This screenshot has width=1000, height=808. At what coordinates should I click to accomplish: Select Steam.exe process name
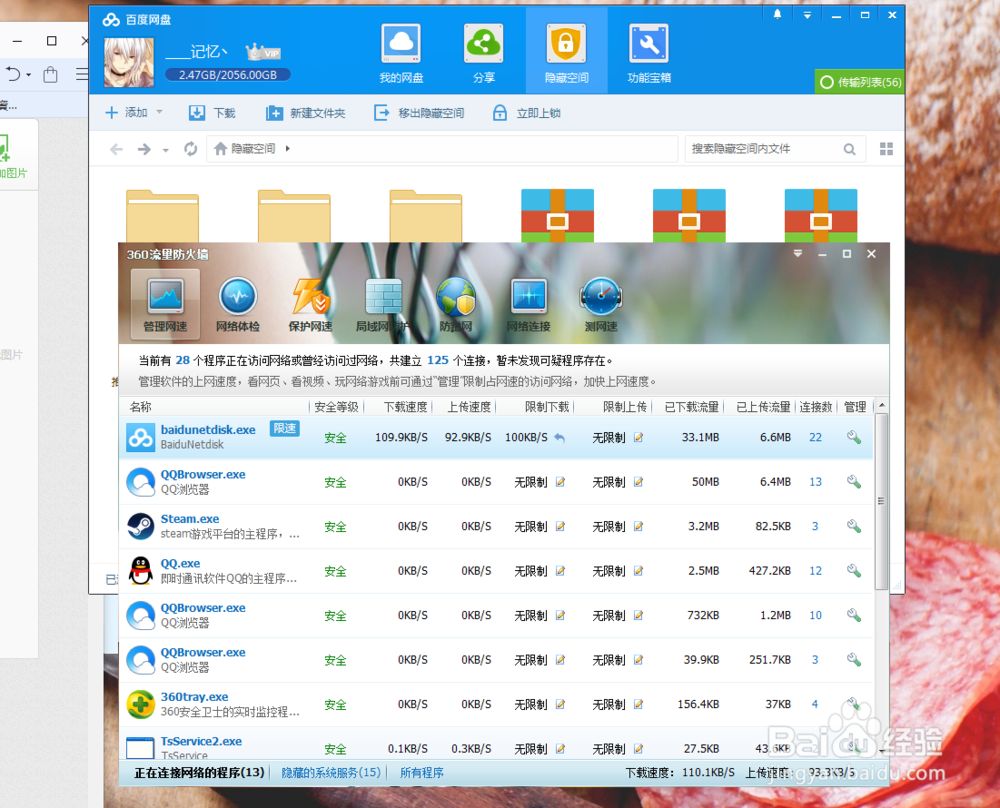tap(189, 518)
